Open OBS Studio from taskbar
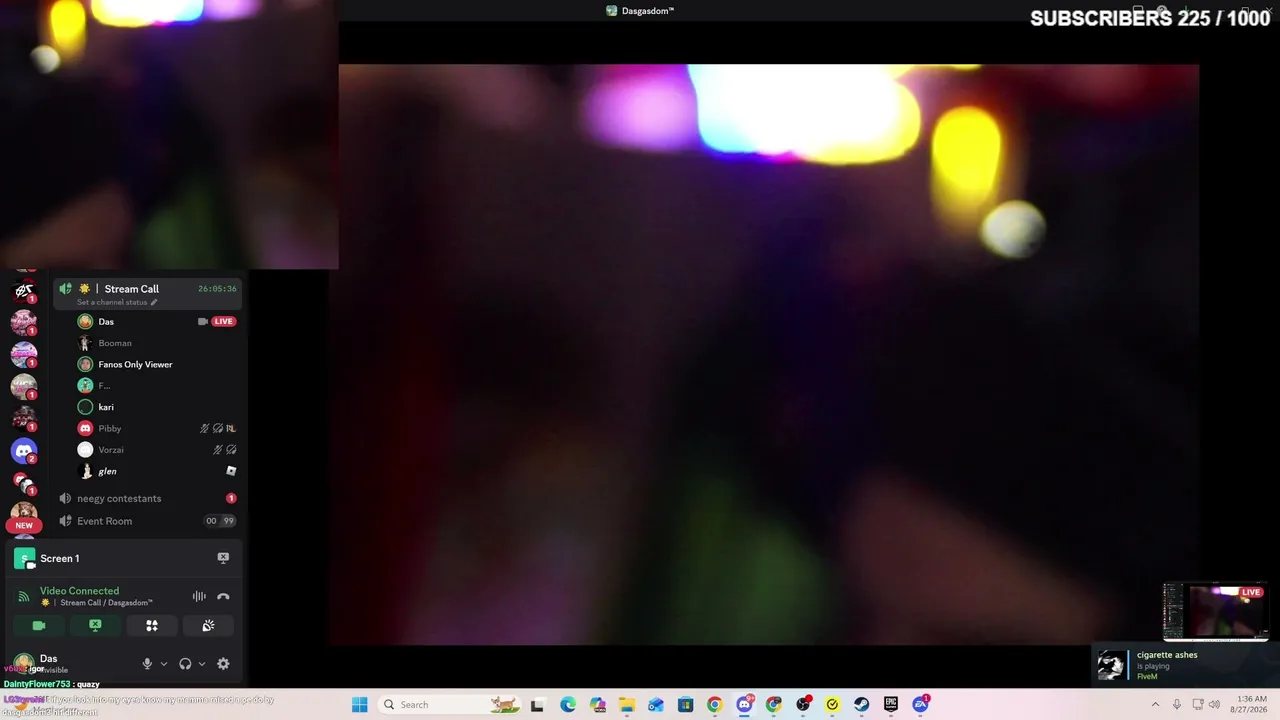 pyautogui.click(x=803, y=704)
